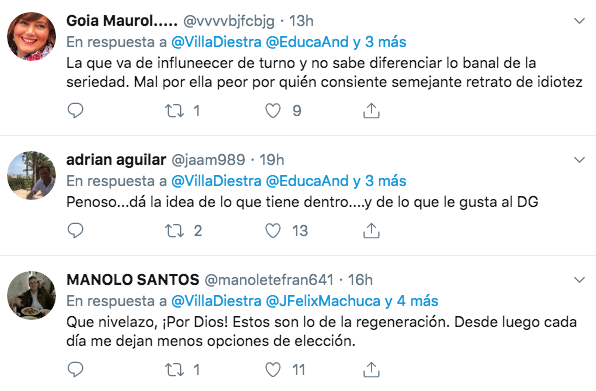Open MANOLO SANTOS's profile avatar
This screenshot has height=391, width=596.
[x=32, y=296]
